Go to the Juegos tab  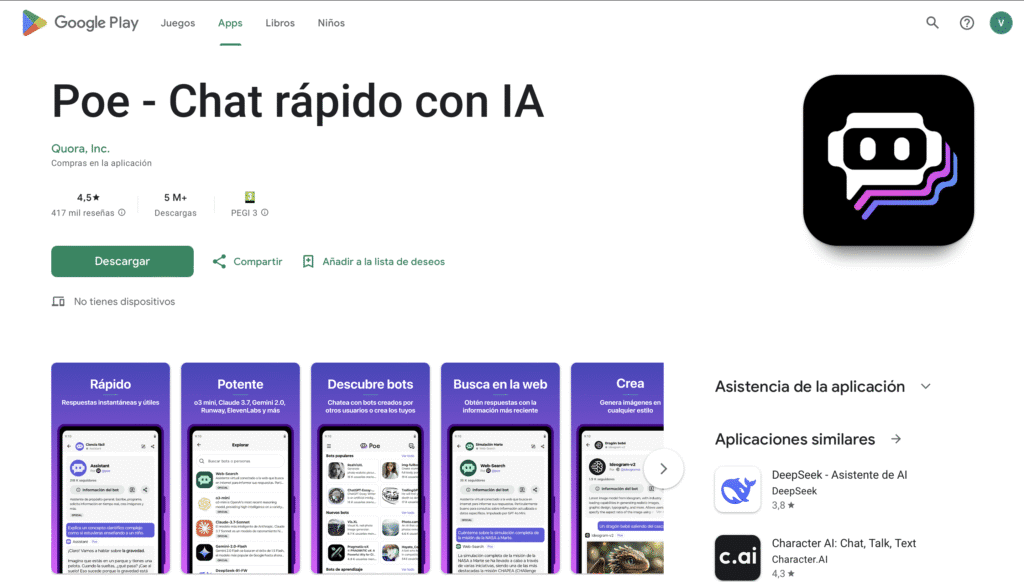(178, 23)
